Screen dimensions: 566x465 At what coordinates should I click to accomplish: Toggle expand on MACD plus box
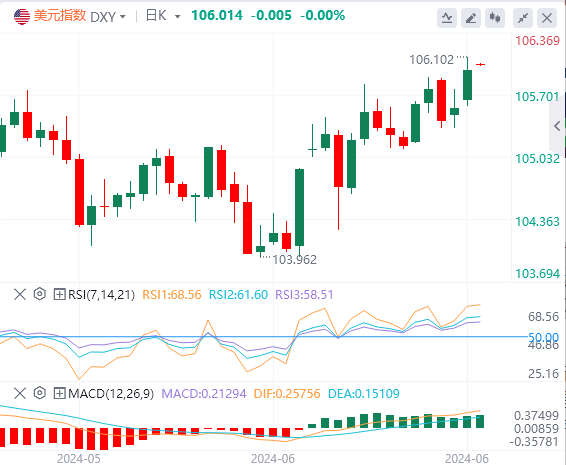[x=59, y=393]
